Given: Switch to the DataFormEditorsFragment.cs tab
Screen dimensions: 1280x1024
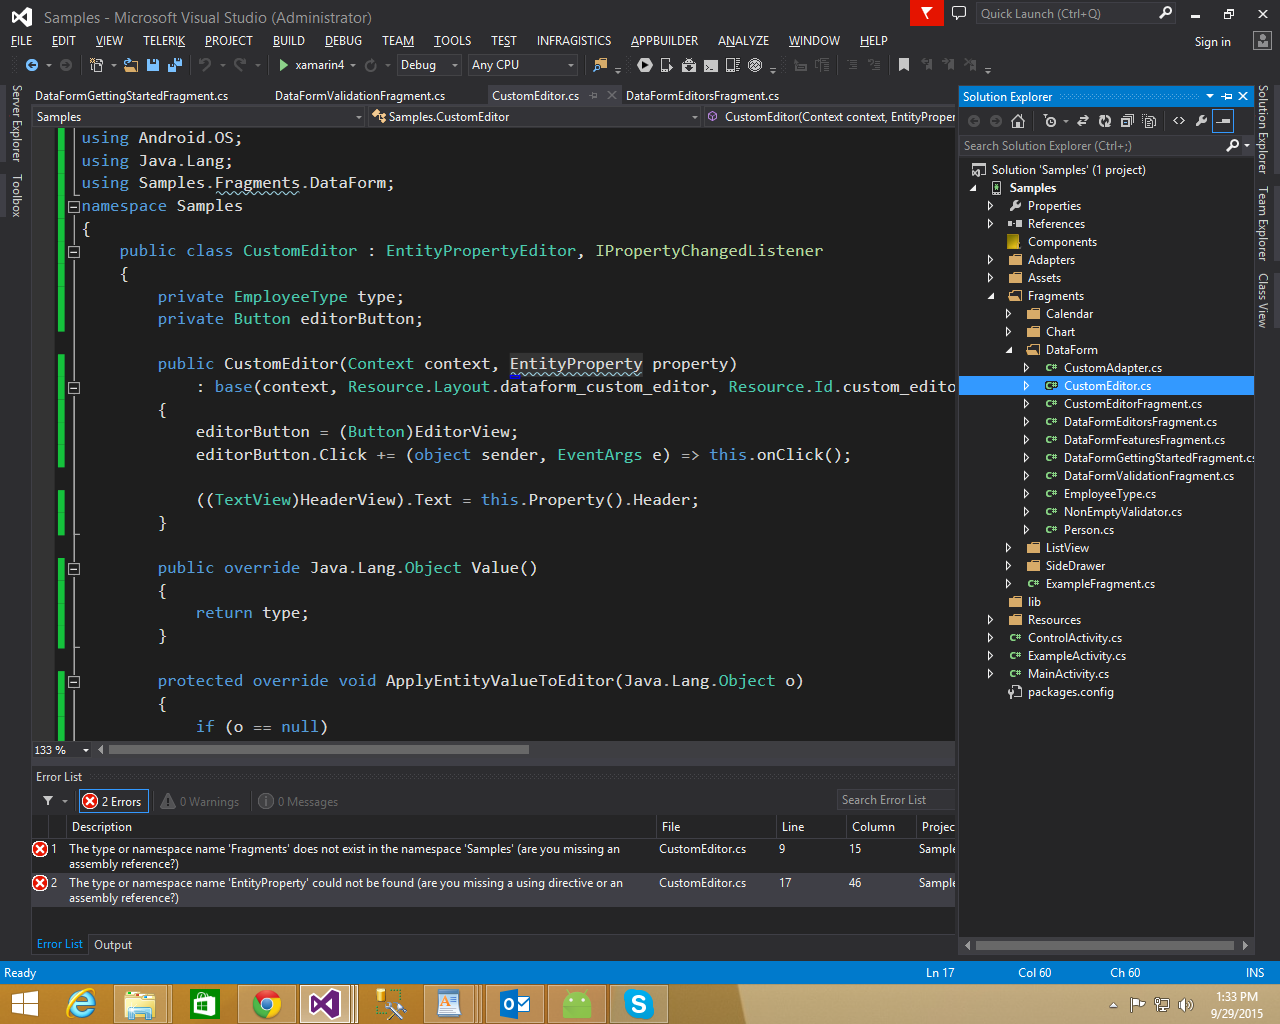Looking at the screenshot, I should point(702,96).
